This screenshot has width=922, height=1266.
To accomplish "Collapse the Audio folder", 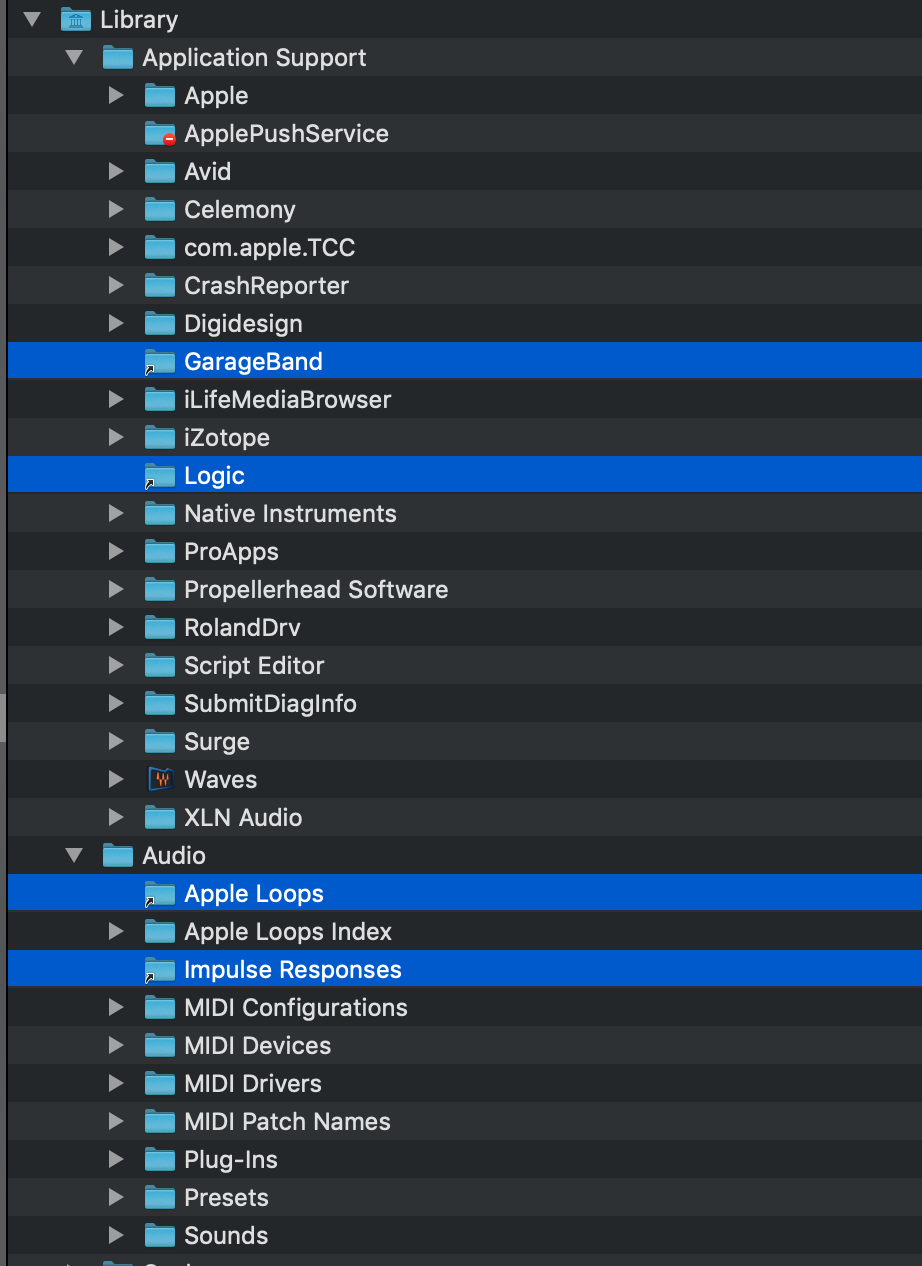I will tap(74, 856).
